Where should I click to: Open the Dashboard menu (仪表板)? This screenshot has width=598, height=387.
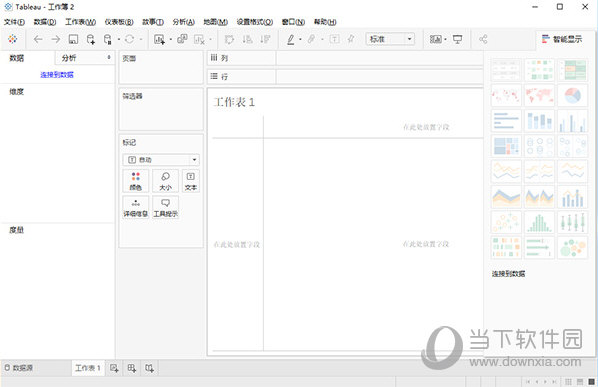click(119, 22)
